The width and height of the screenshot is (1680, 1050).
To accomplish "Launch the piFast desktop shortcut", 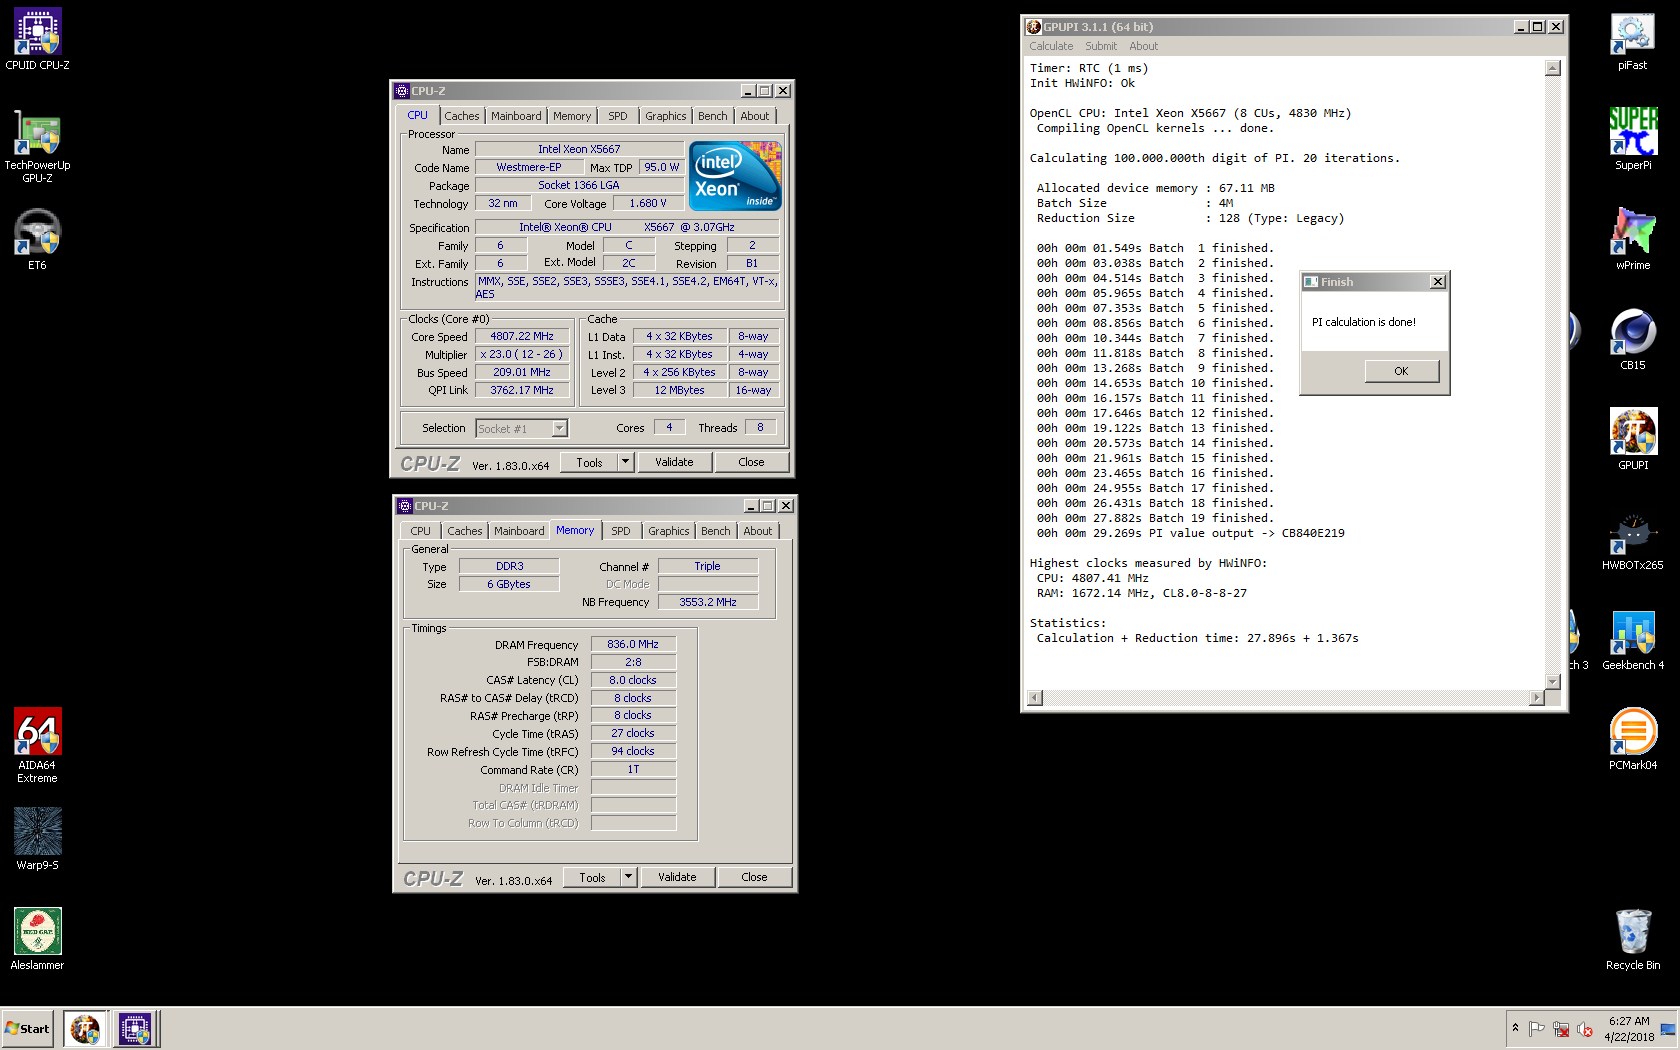I will (1632, 40).
